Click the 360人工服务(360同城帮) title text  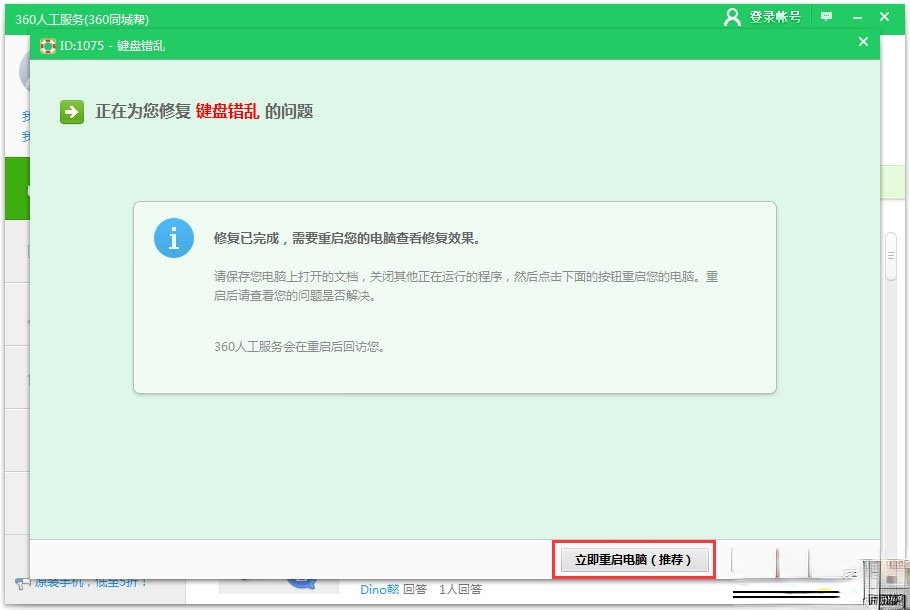[x=82, y=19]
